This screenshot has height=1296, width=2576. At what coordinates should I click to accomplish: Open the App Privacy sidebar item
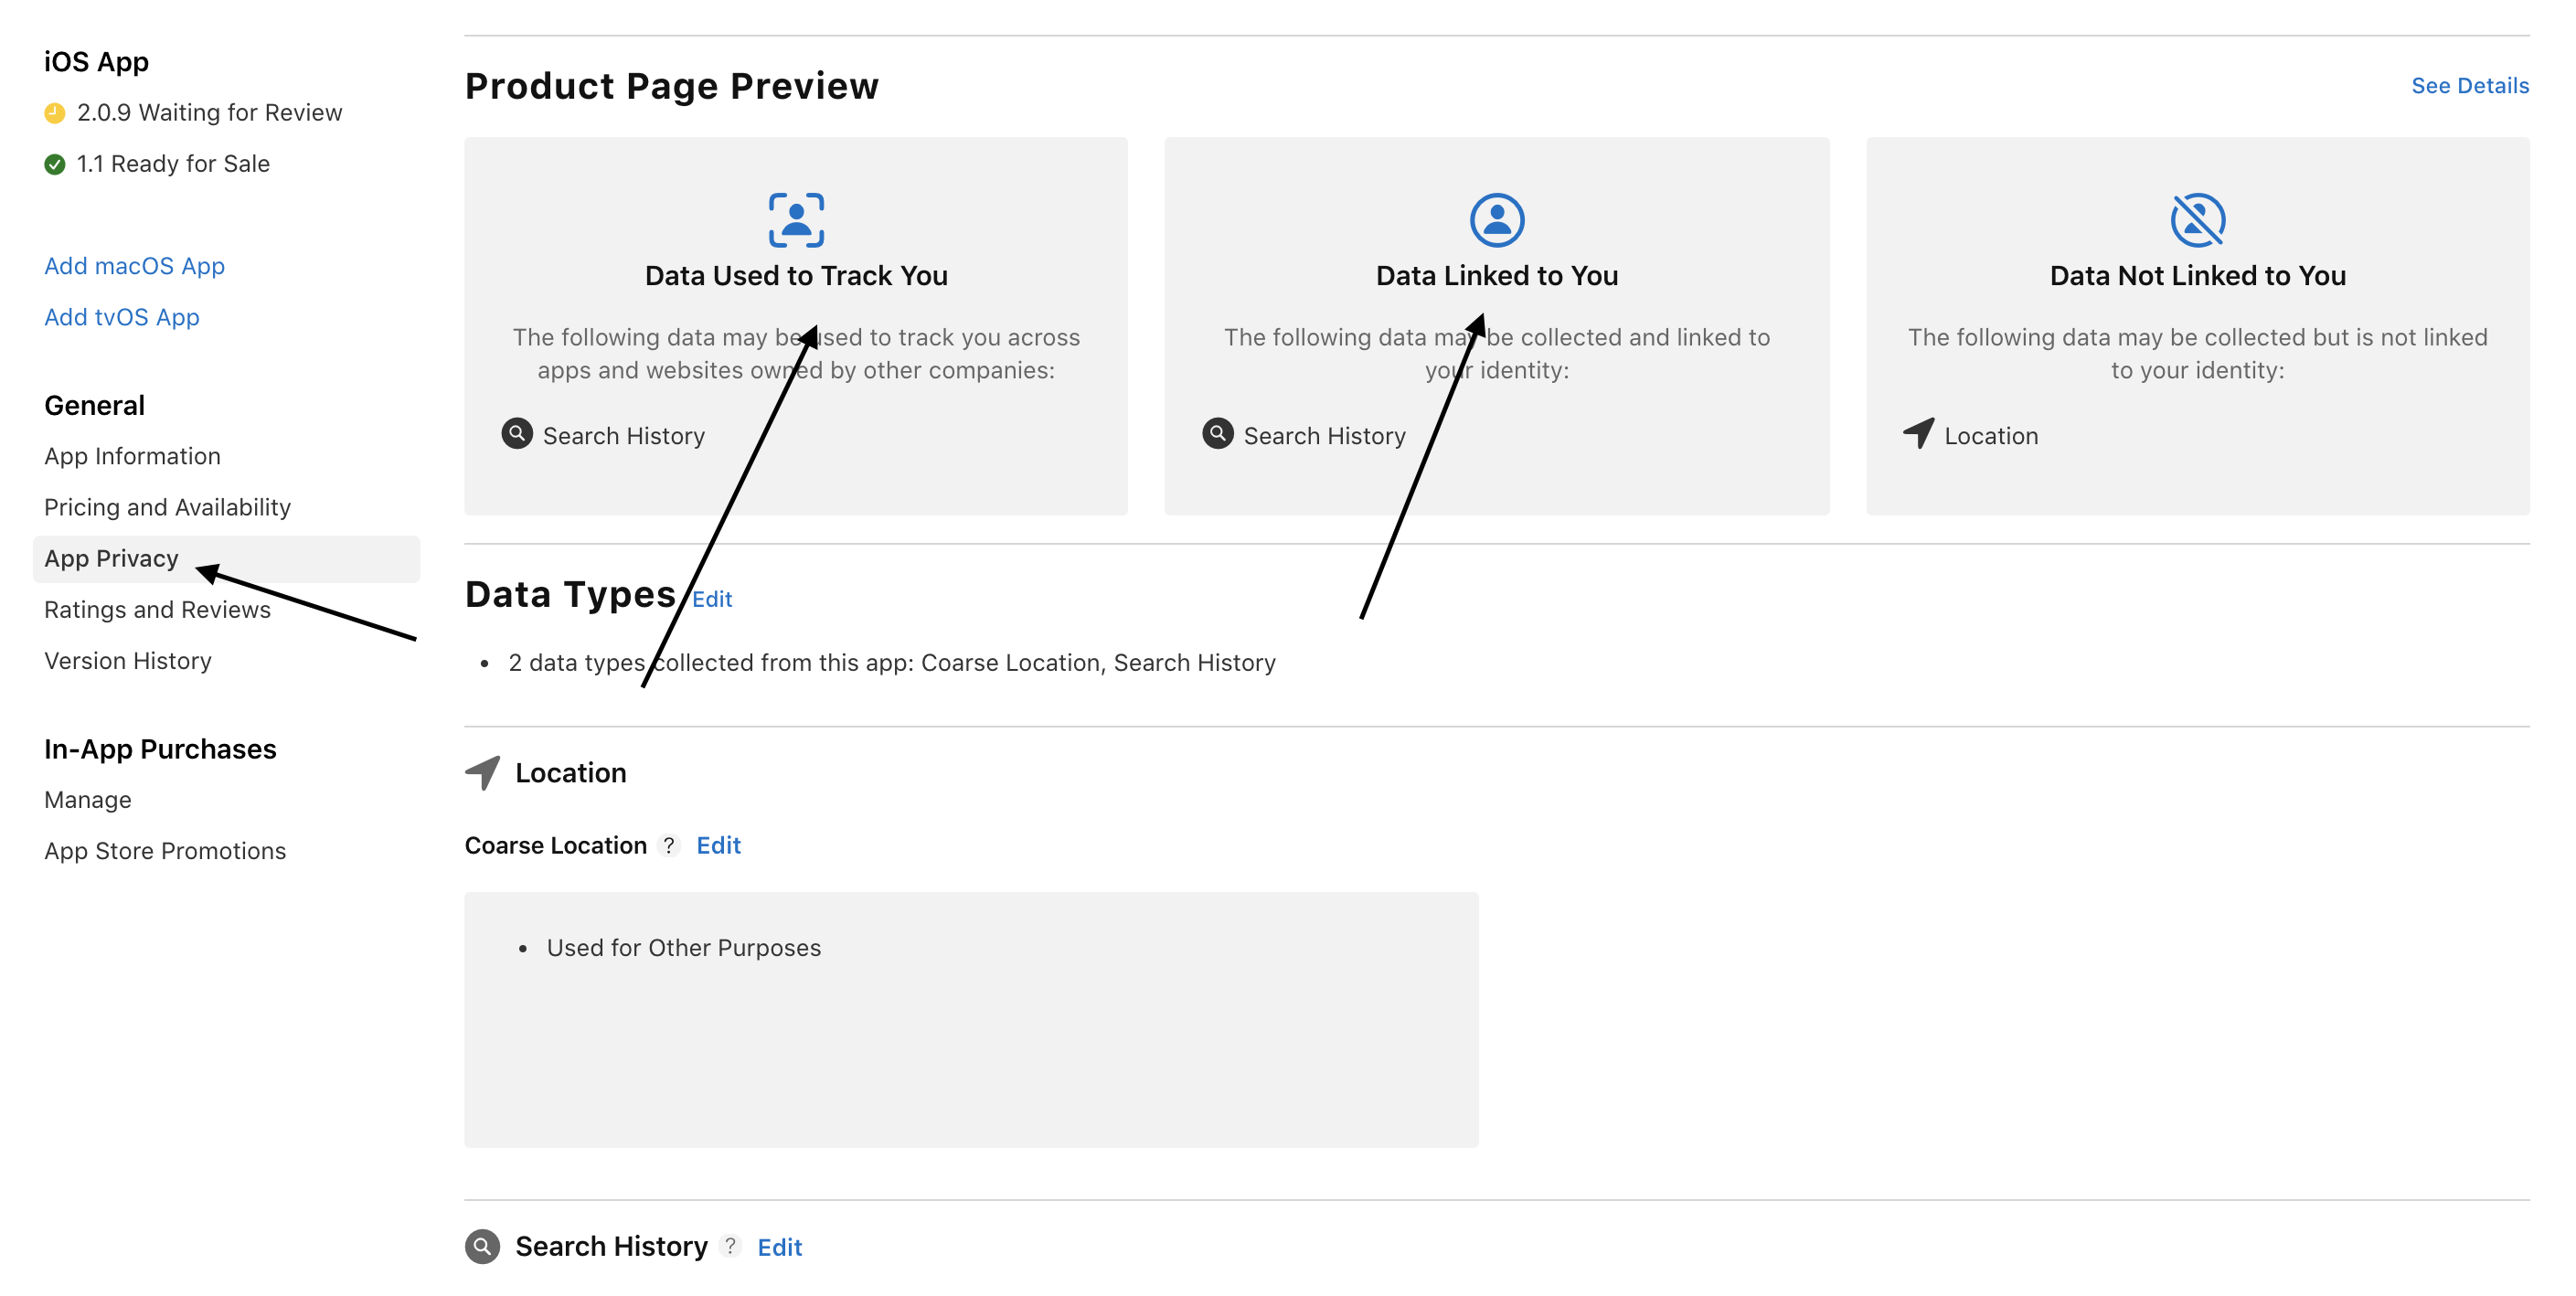tap(112, 559)
